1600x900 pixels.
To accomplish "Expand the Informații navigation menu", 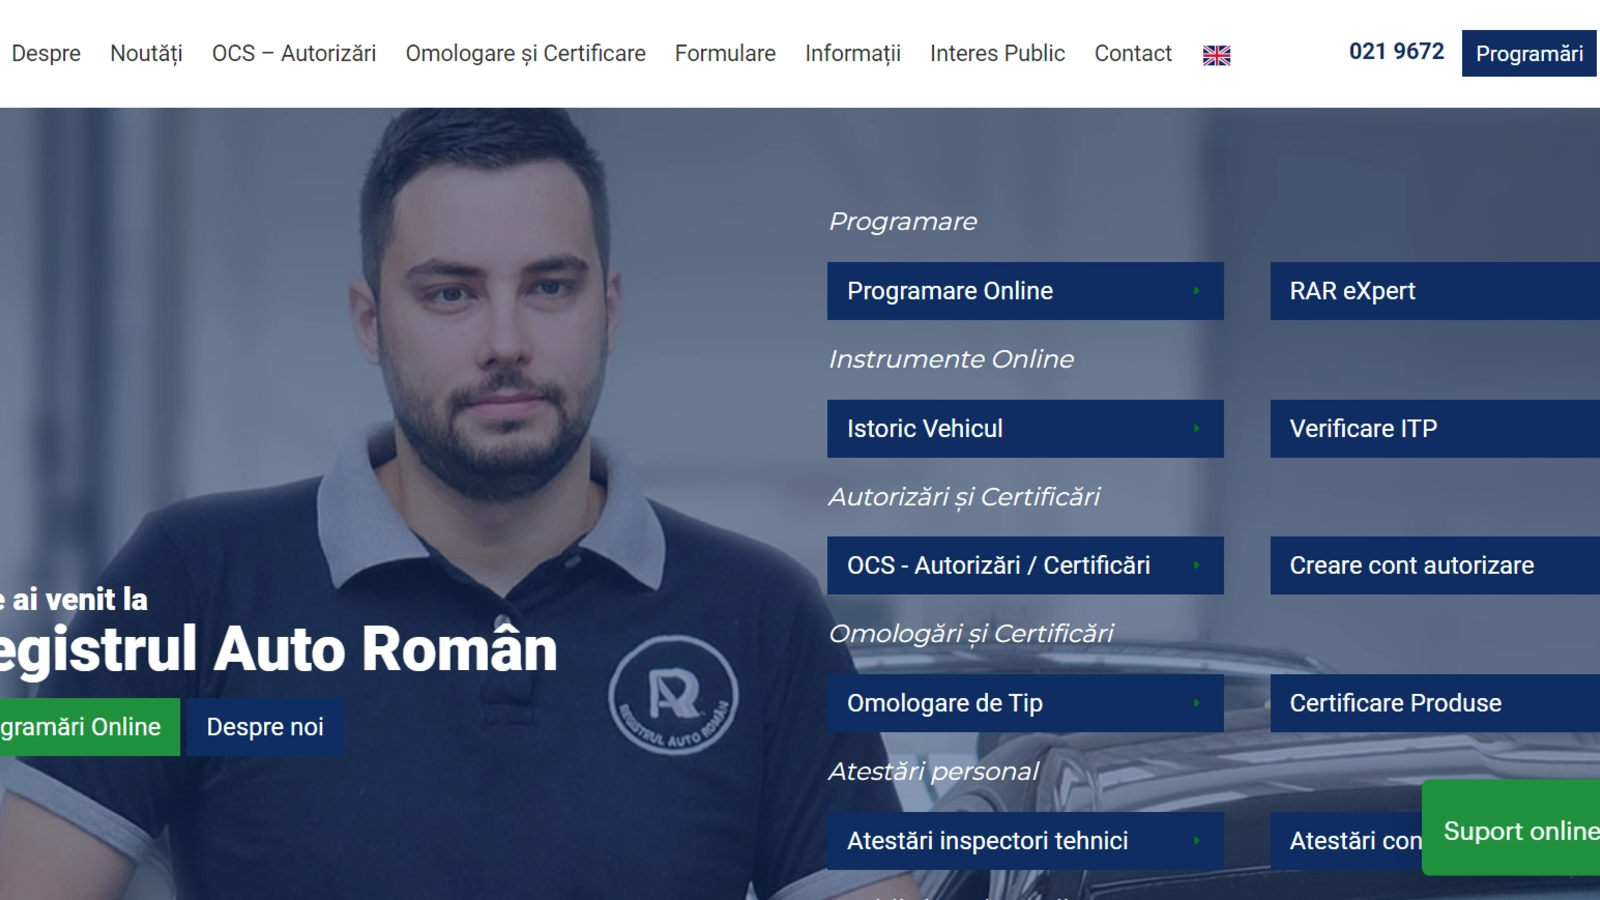I will click(x=852, y=53).
